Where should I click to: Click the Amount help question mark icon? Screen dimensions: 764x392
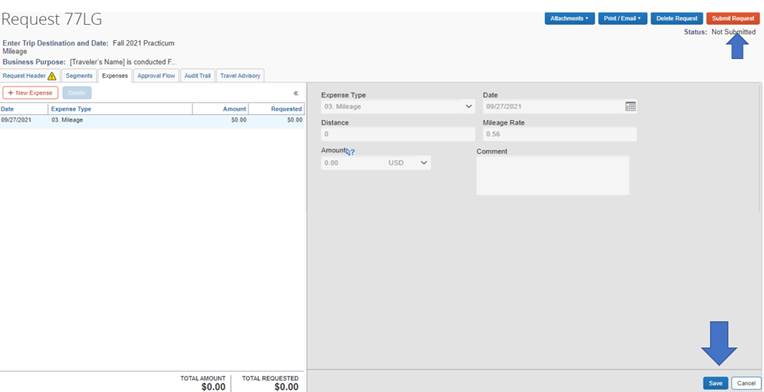350,152
